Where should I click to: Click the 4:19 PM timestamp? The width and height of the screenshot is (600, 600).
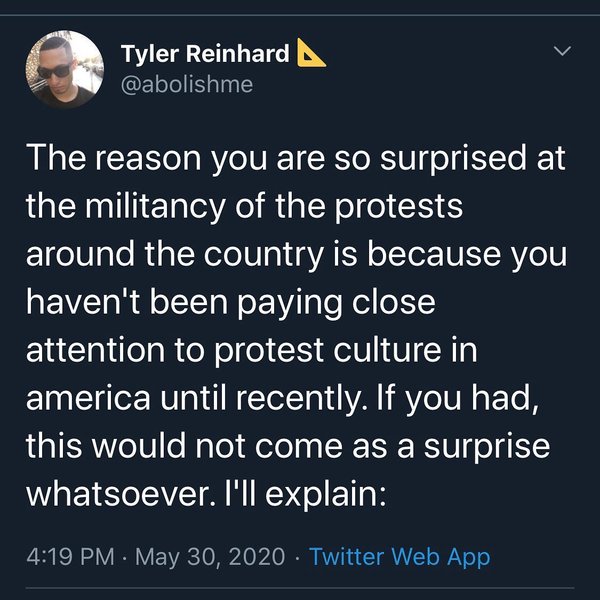point(67,557)
